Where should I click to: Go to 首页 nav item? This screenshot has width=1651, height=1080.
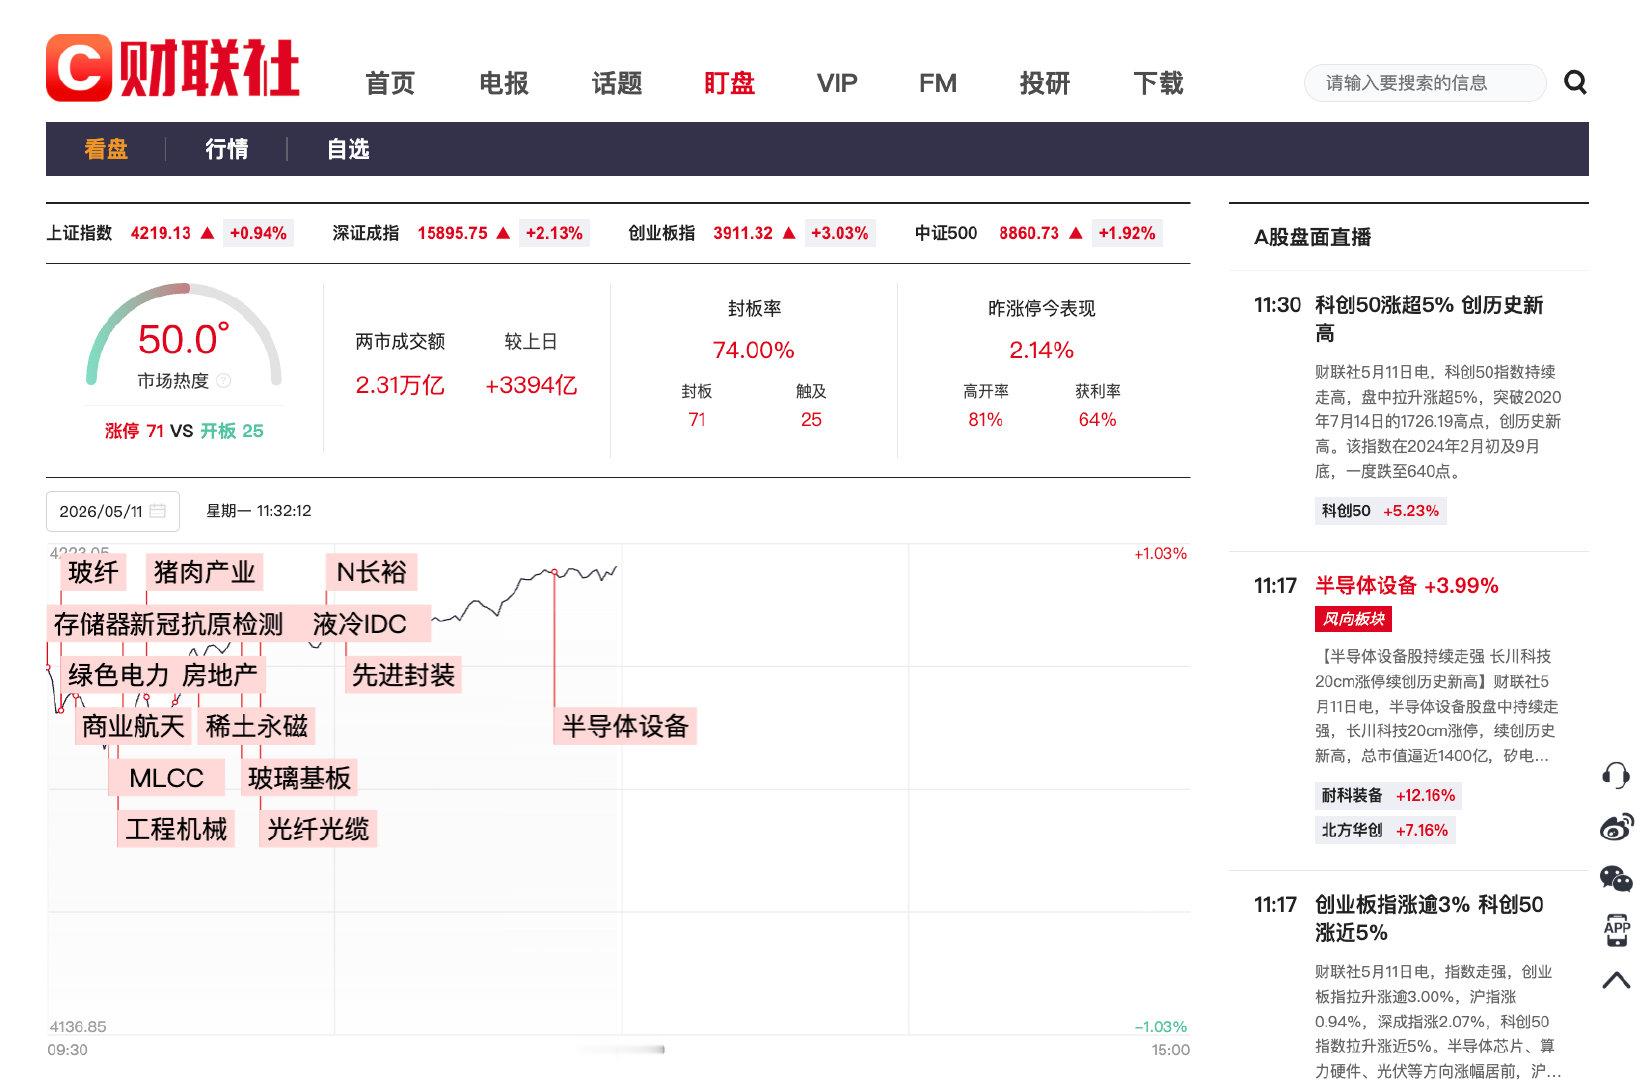point(390,83)
